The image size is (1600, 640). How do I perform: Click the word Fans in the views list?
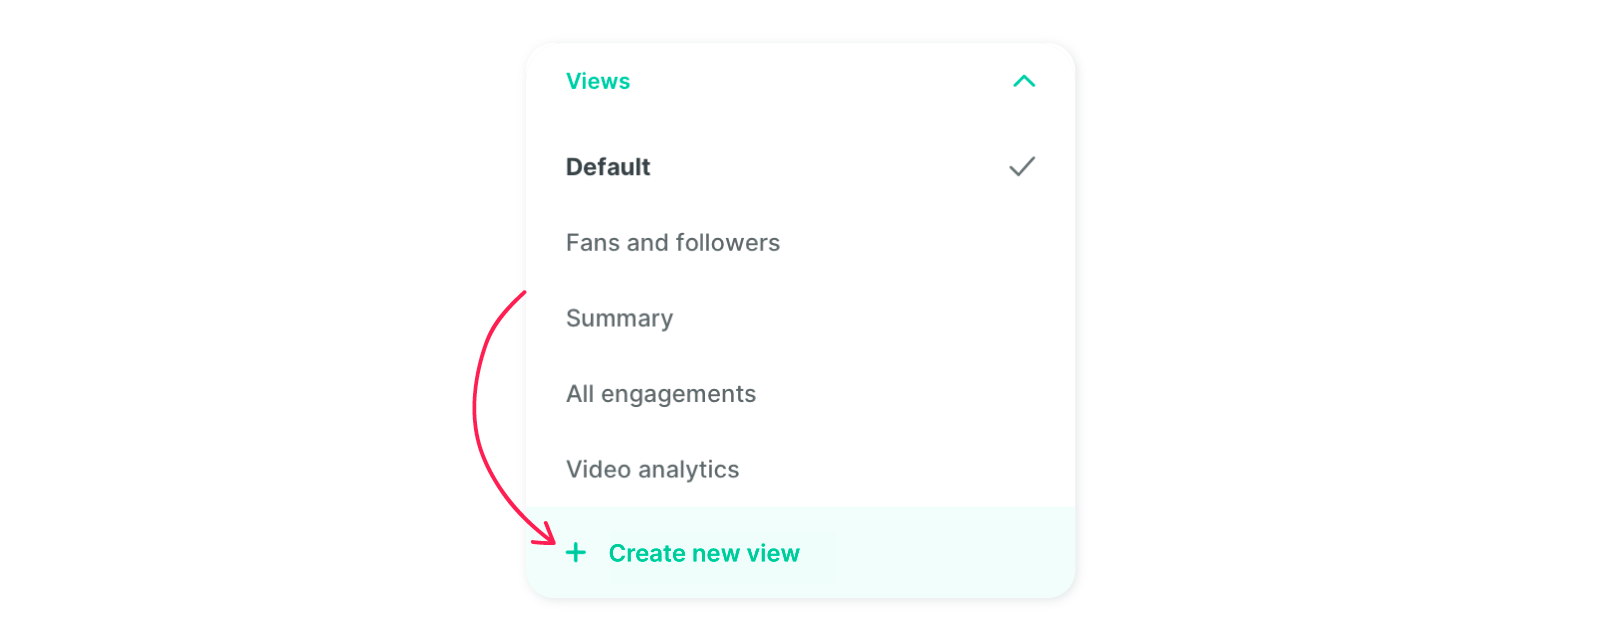593,243
